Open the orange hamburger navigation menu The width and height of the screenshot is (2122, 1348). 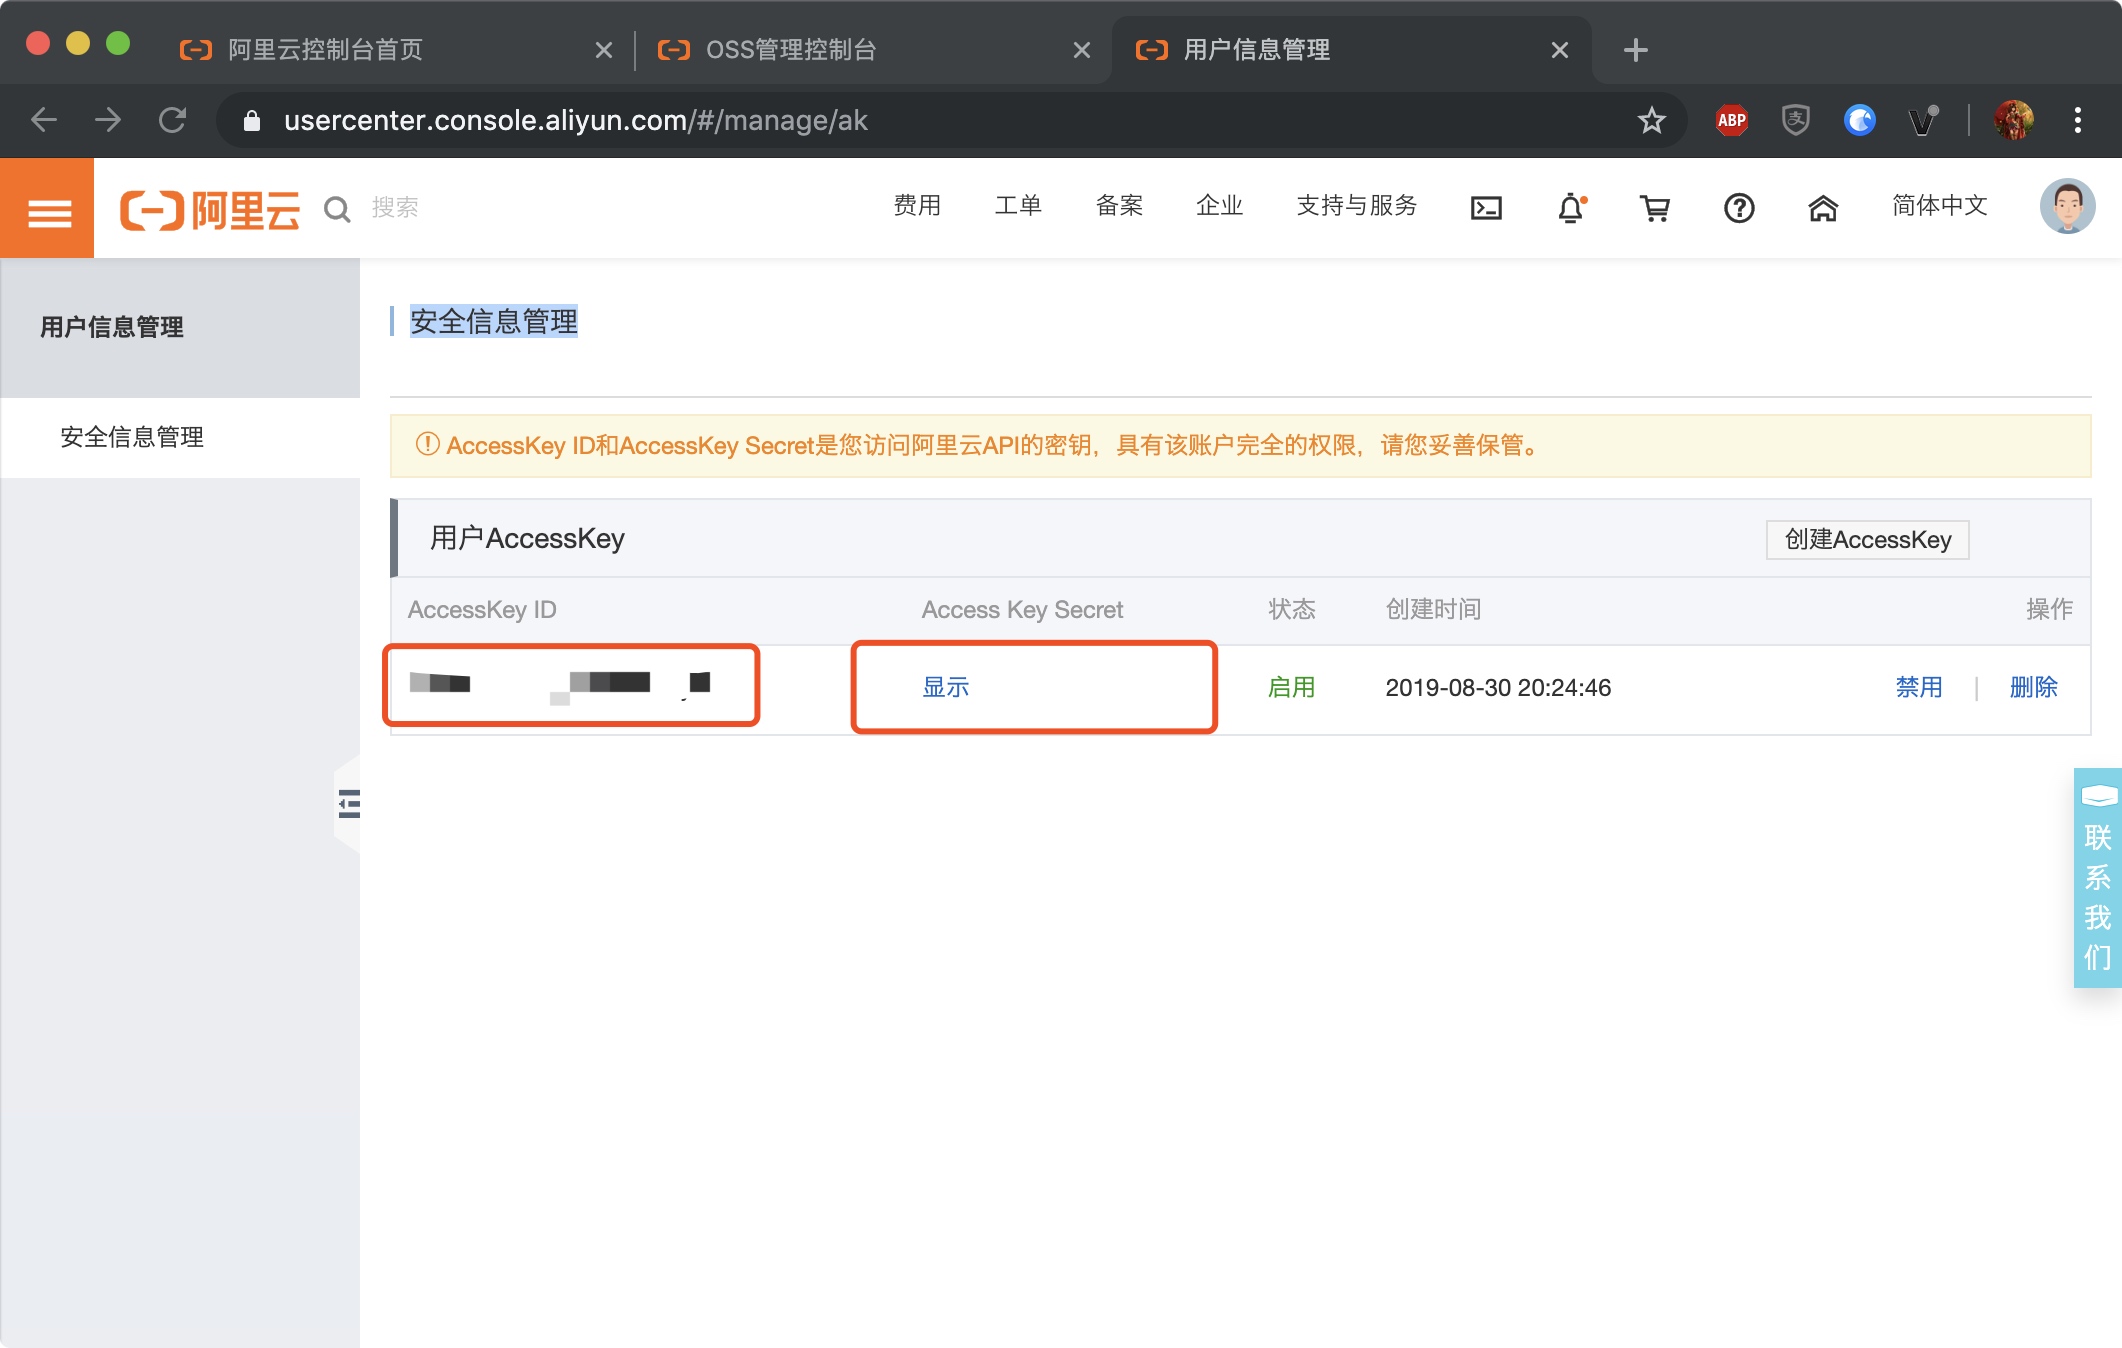(x=48, y=211)
